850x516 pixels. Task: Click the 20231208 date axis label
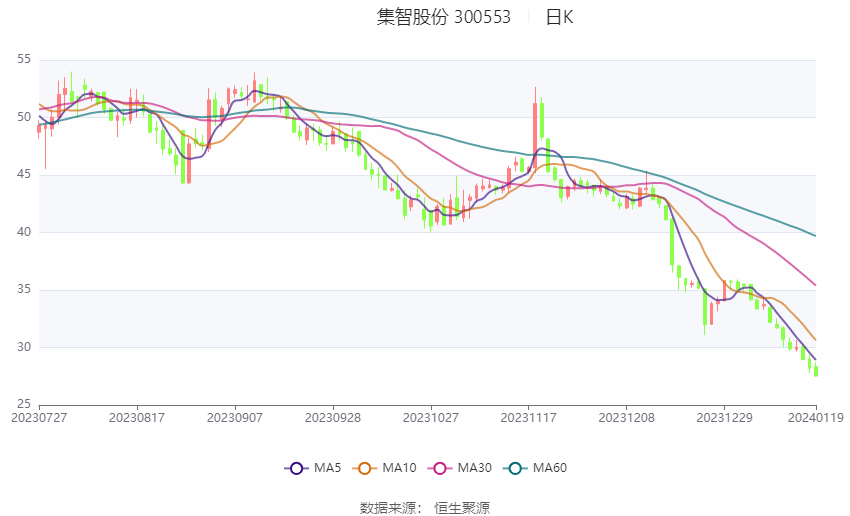click(627, 418)
